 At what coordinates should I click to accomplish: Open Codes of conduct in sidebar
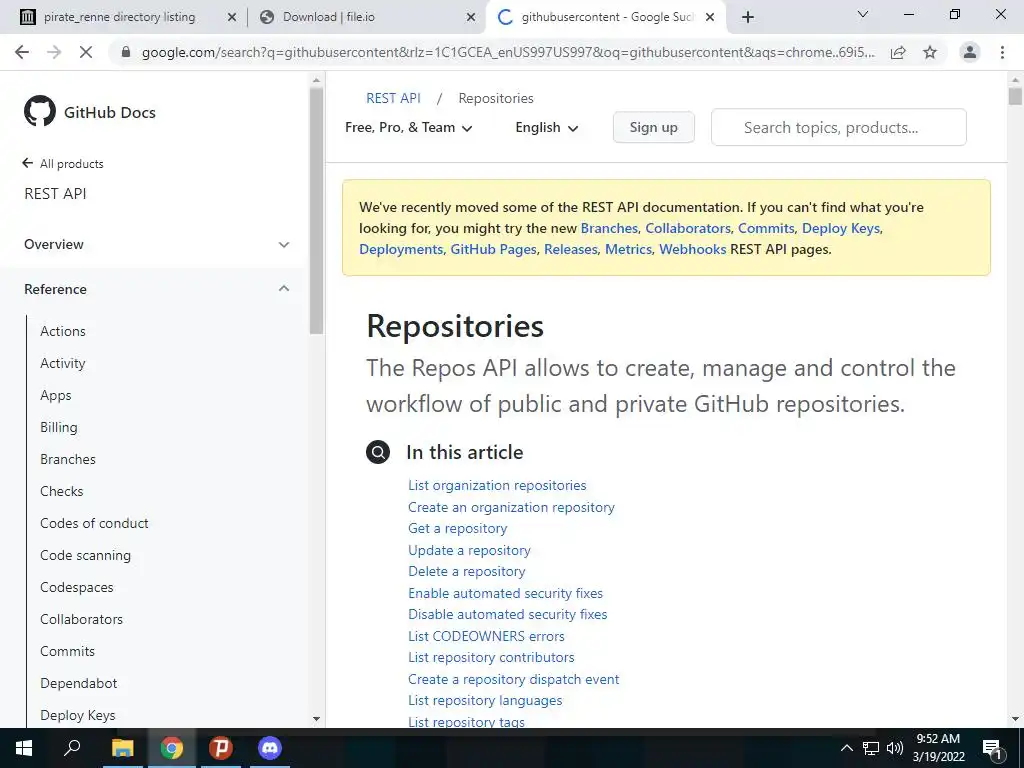94,523
